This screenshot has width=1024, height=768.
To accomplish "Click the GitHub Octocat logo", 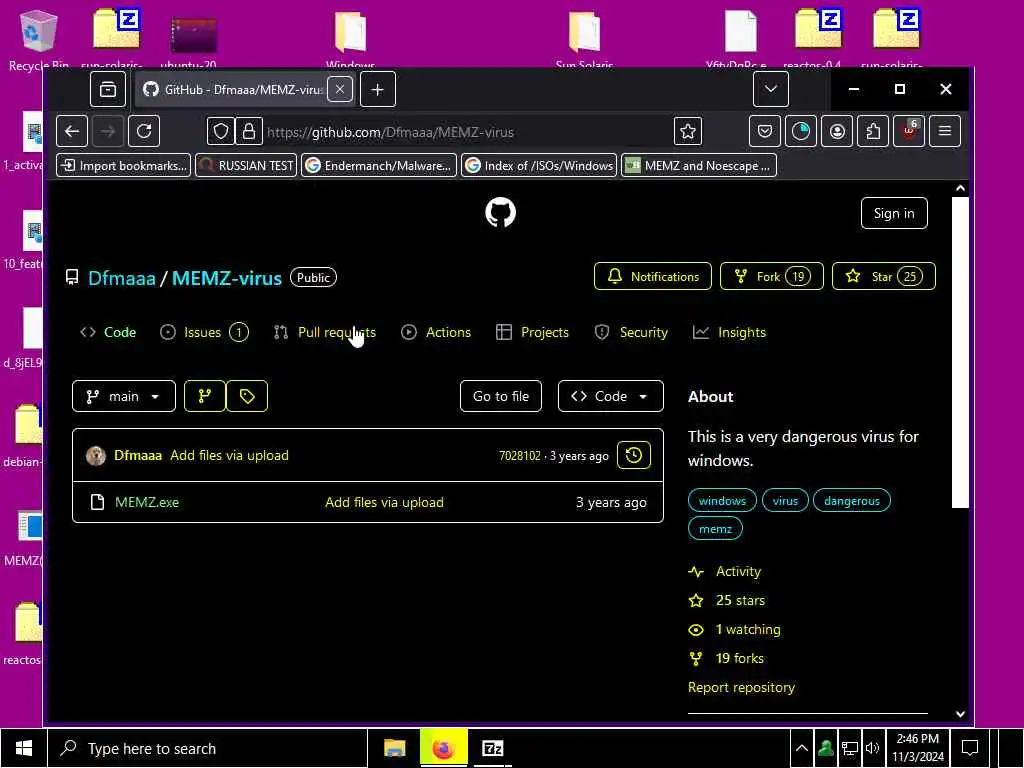I will click(x=501, y=213).
